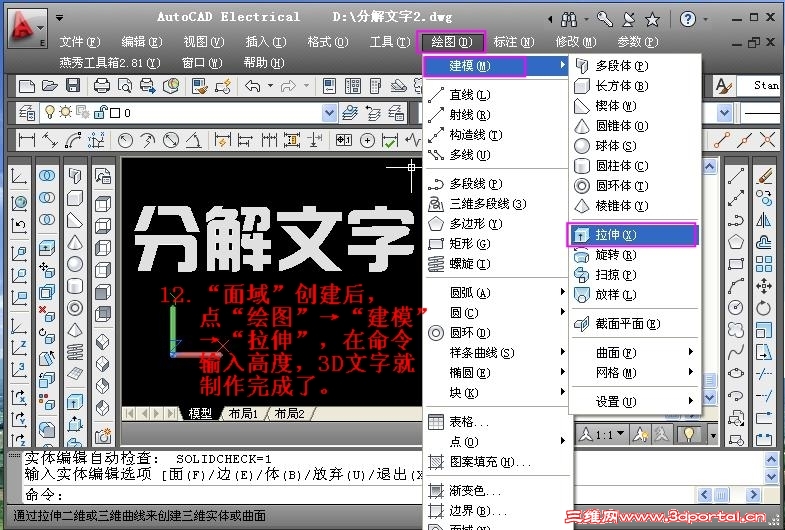The image size is (785, 530).
Task: Choose 长方体(B) in modeling submenu
Action: (635, 86)
